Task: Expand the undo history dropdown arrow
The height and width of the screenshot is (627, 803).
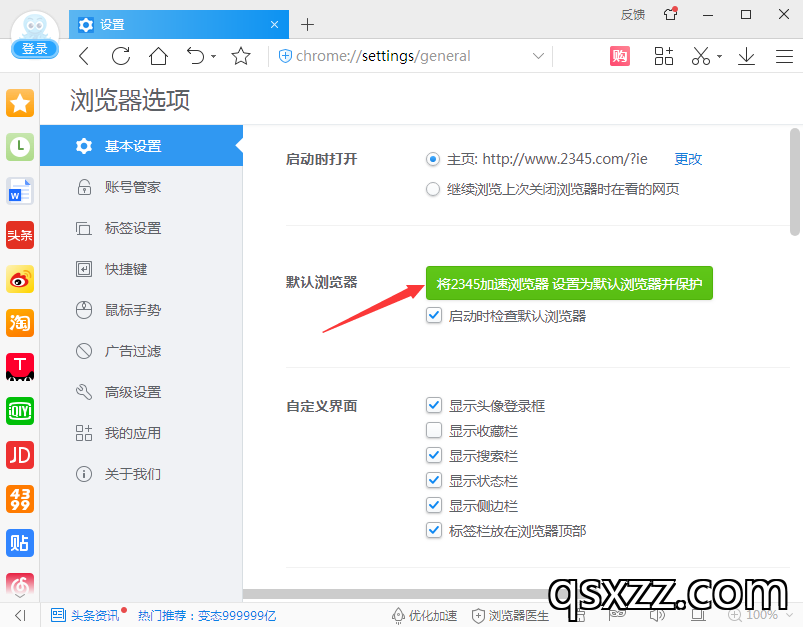Action: pos(214,56)
